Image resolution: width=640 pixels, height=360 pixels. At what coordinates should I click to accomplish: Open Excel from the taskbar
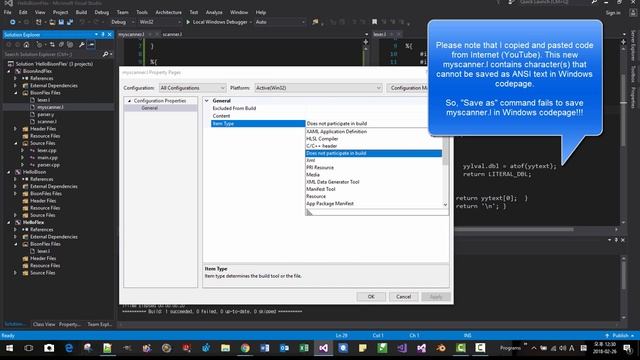click(304, 348)
